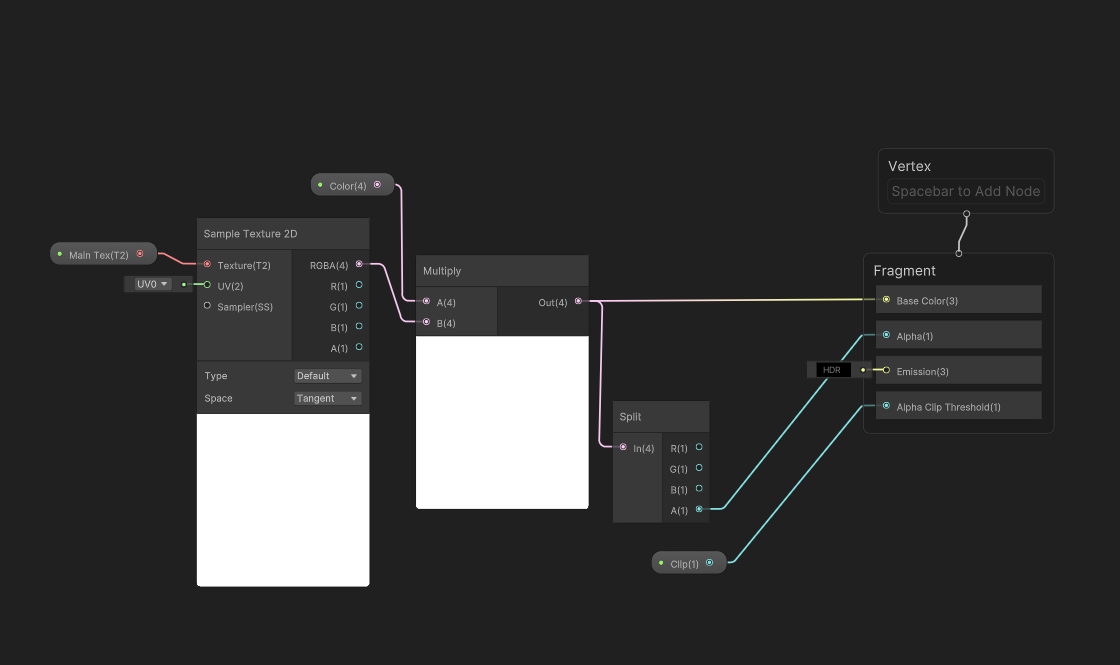Select the Fragment block header
This screenshot has width=1120, height=665.
(x=905, y=270)
